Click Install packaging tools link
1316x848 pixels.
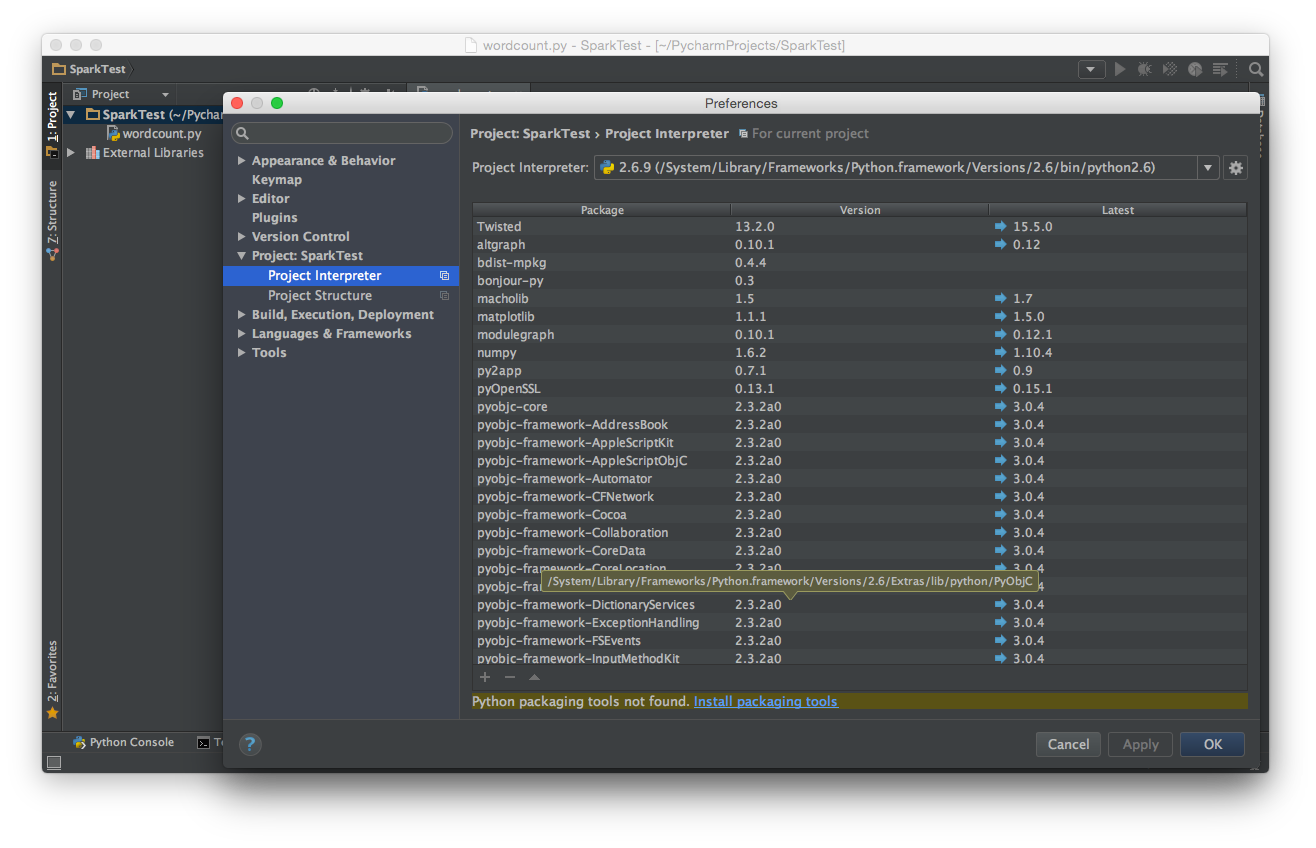click(766, 702)
